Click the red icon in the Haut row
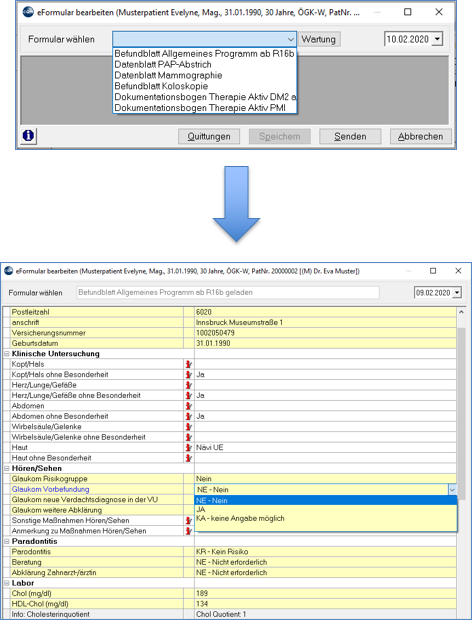 point(189,448)
